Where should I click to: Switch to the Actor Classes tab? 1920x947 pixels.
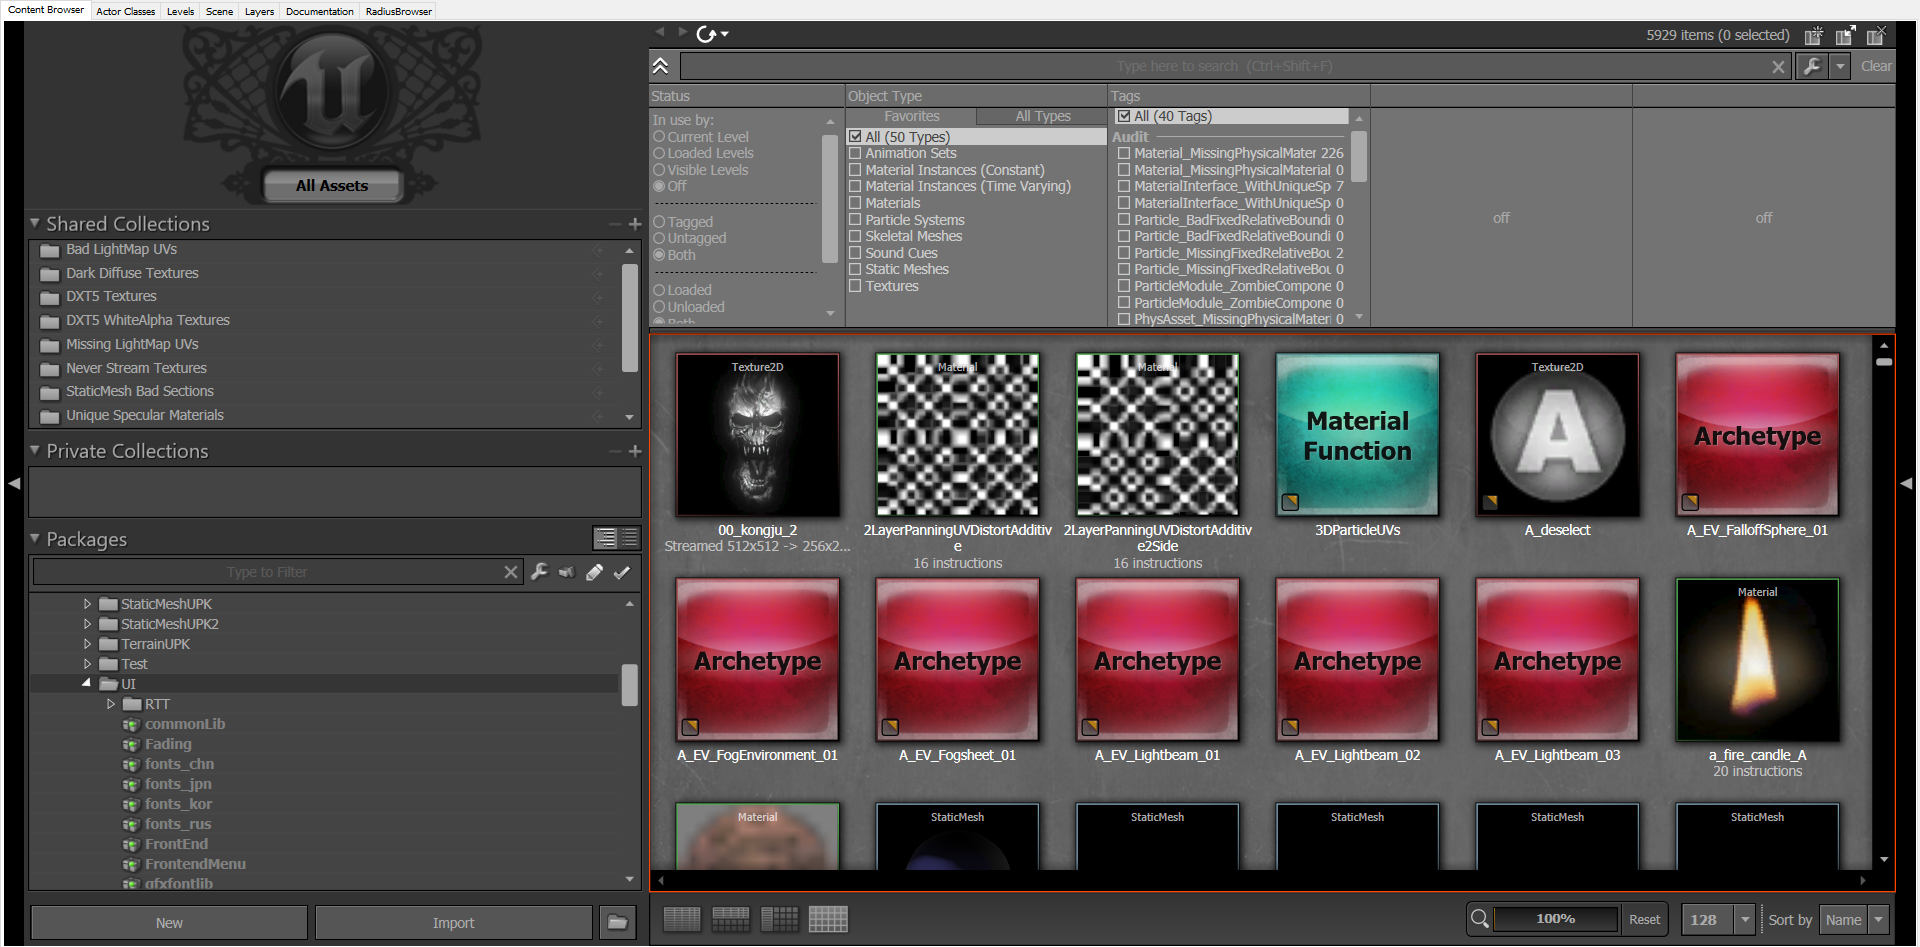[125, 11]
